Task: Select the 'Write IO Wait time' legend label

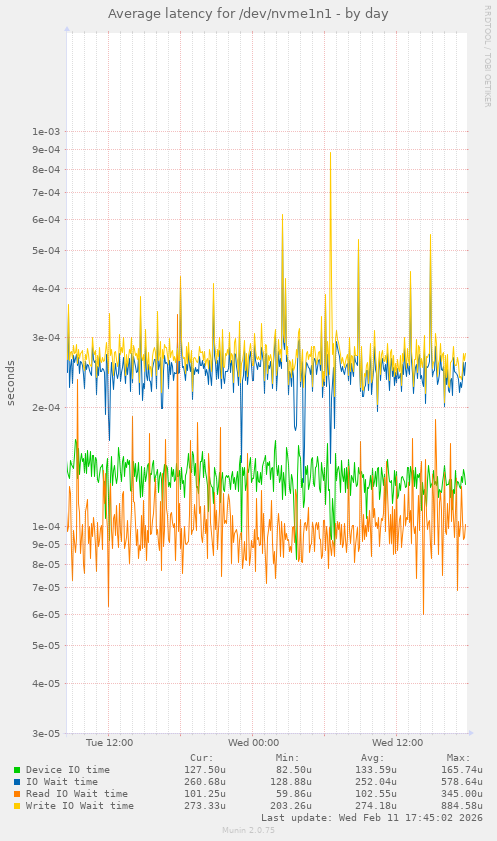Action: coord(79,805)
